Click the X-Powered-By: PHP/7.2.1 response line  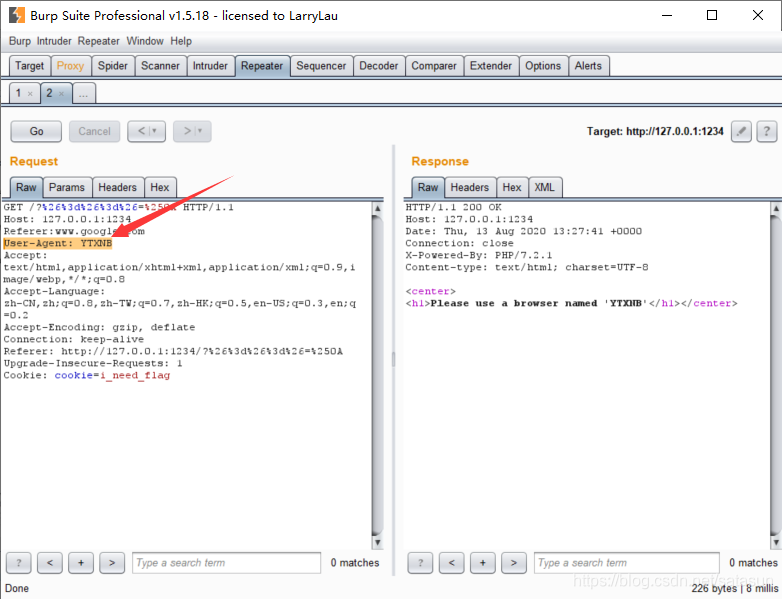point(479,255)
